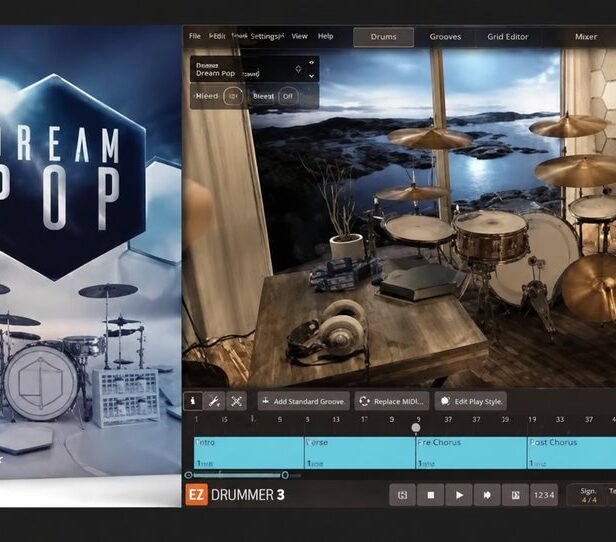The image size is (616, 542).
Task: Click bar number 13 on timeline ruler
Action: pyautogui.click(x=336, y=419)
